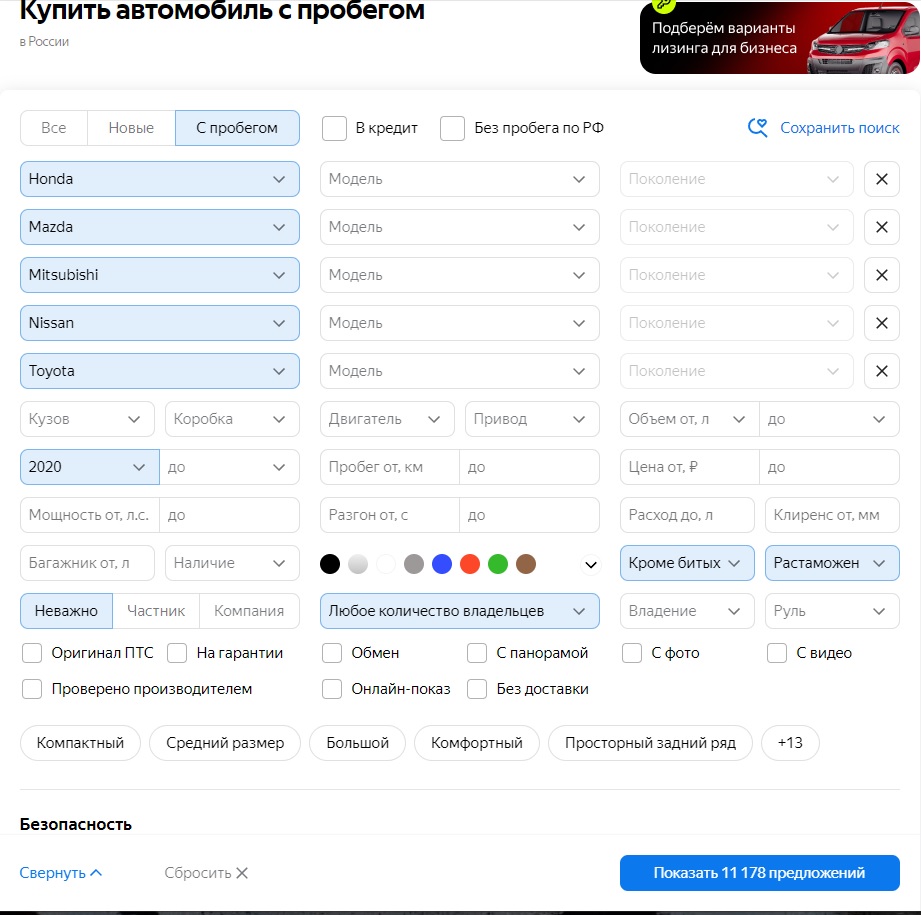Image resolution: width=921 pixels, height=915 pixels.
Task: Open the leasing for business banner
Action: point(779,37)
